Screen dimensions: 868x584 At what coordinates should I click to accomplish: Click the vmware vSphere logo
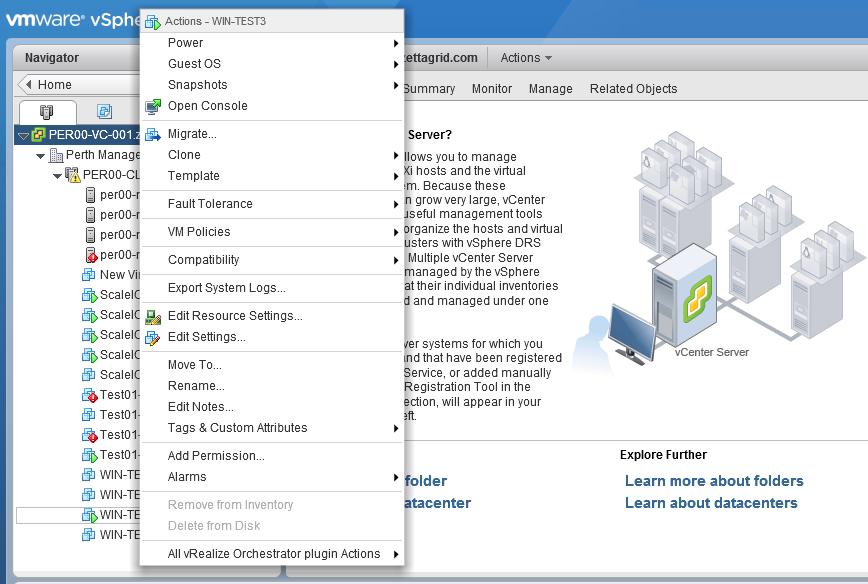pyautogui.click(x=73, y=20)
